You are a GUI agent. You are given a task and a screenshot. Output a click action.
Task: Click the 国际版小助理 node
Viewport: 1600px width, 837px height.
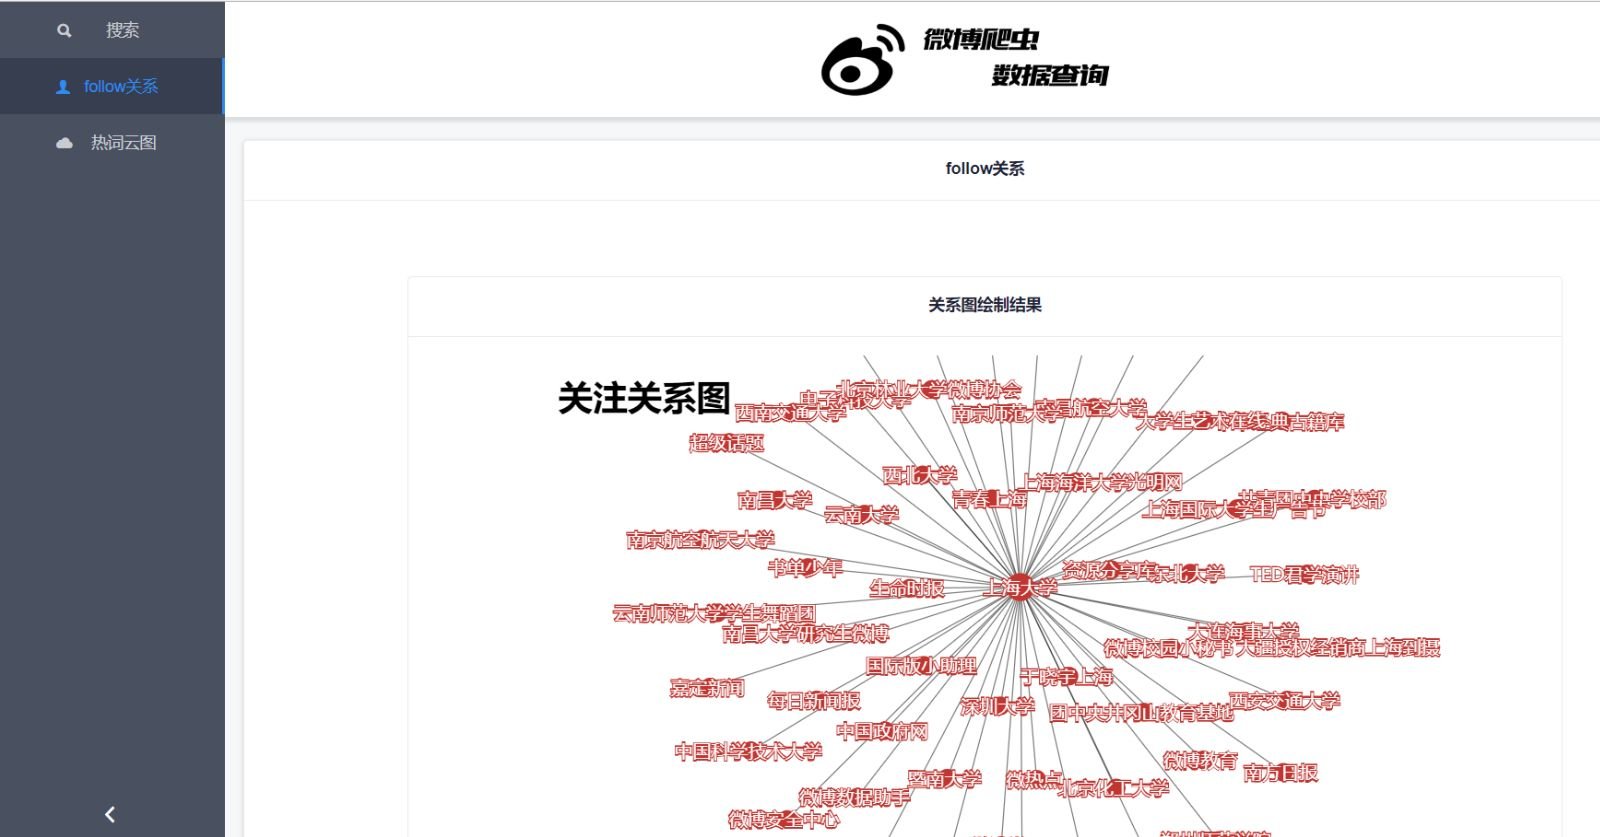921,666
